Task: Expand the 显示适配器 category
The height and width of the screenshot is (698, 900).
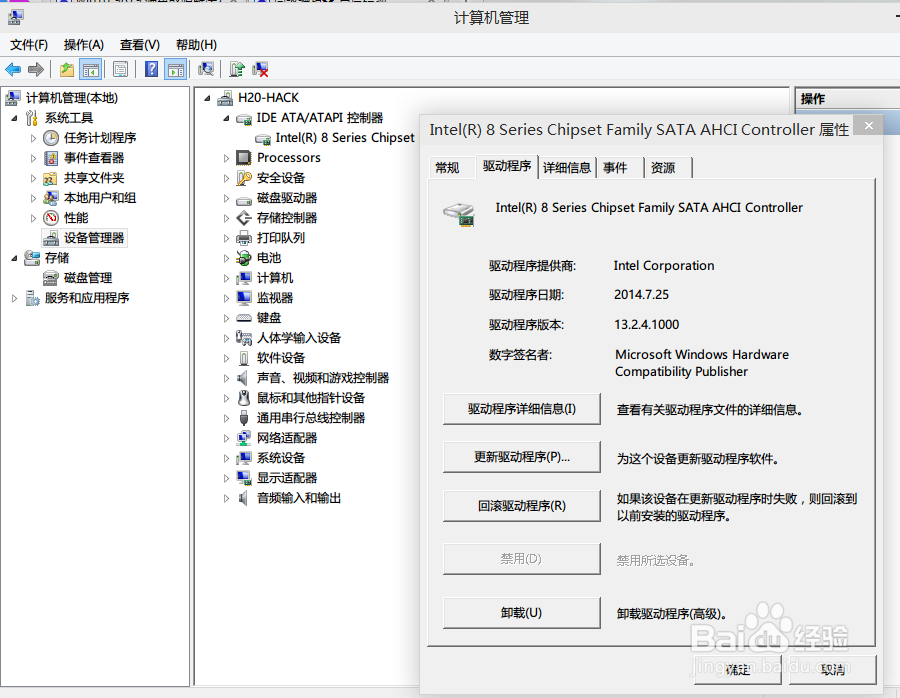Action: [x=224, y=478]
